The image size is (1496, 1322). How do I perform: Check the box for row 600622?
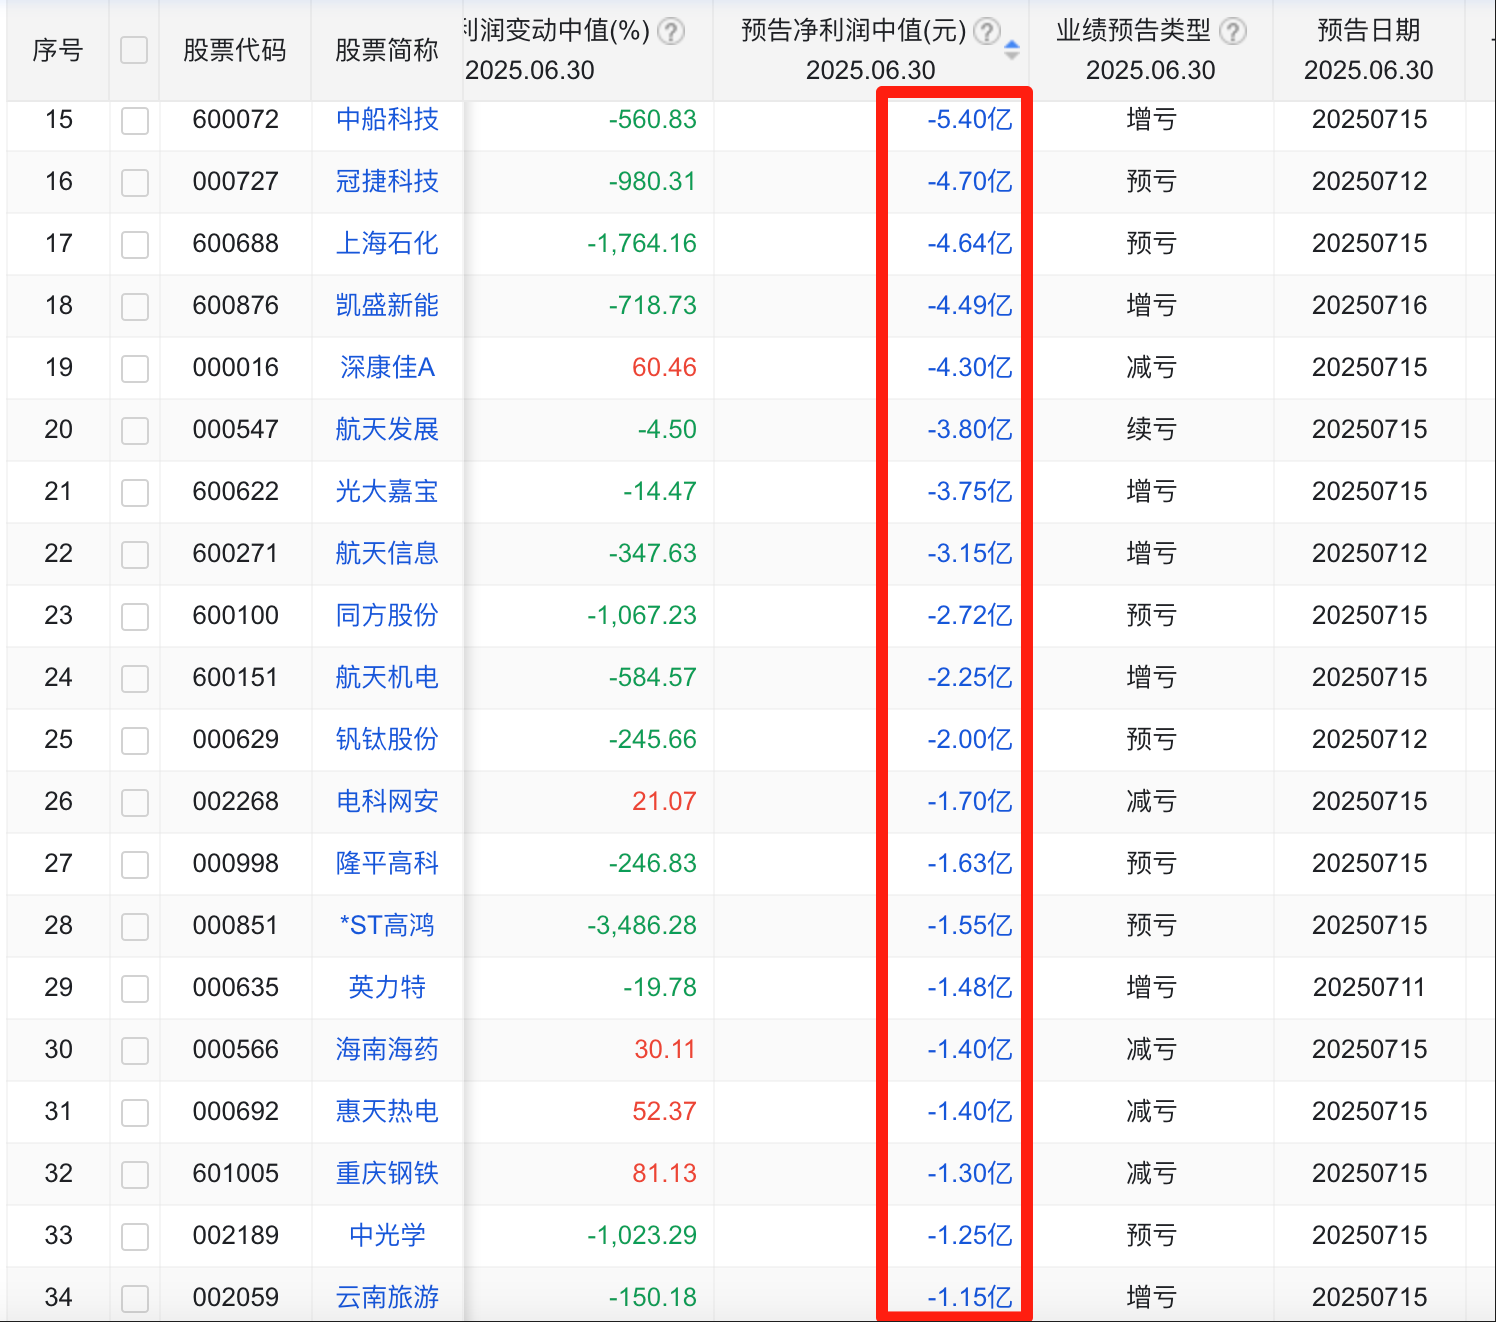pyautogui.click(x=135, y=493)
